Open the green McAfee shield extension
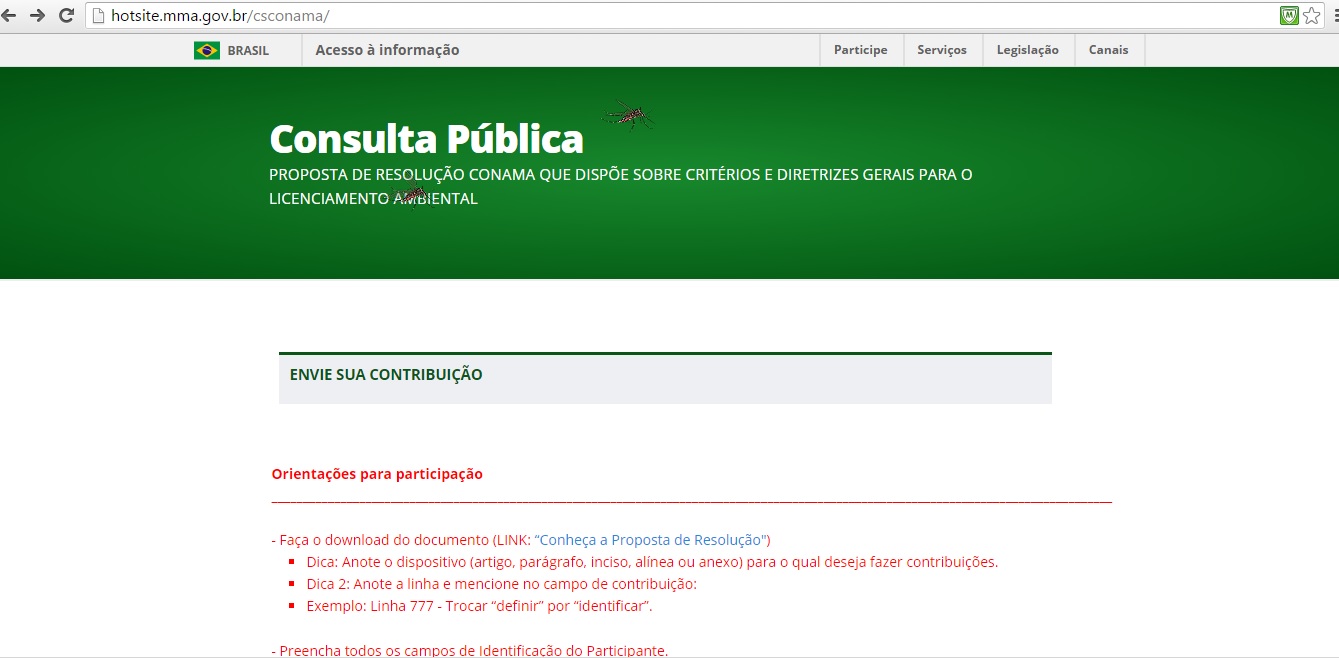This screenshot has height=658, width=1339. [x=1289, y=16]
